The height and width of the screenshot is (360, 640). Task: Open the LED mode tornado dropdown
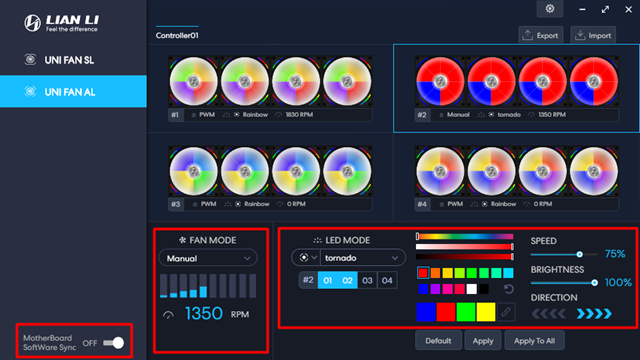(362, 258)
